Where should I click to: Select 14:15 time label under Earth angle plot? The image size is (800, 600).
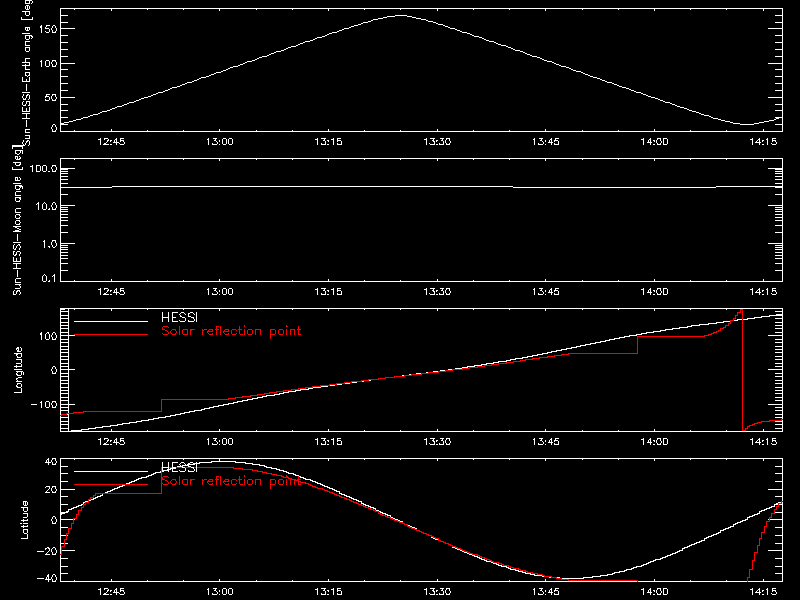click(x=763, y=141)
